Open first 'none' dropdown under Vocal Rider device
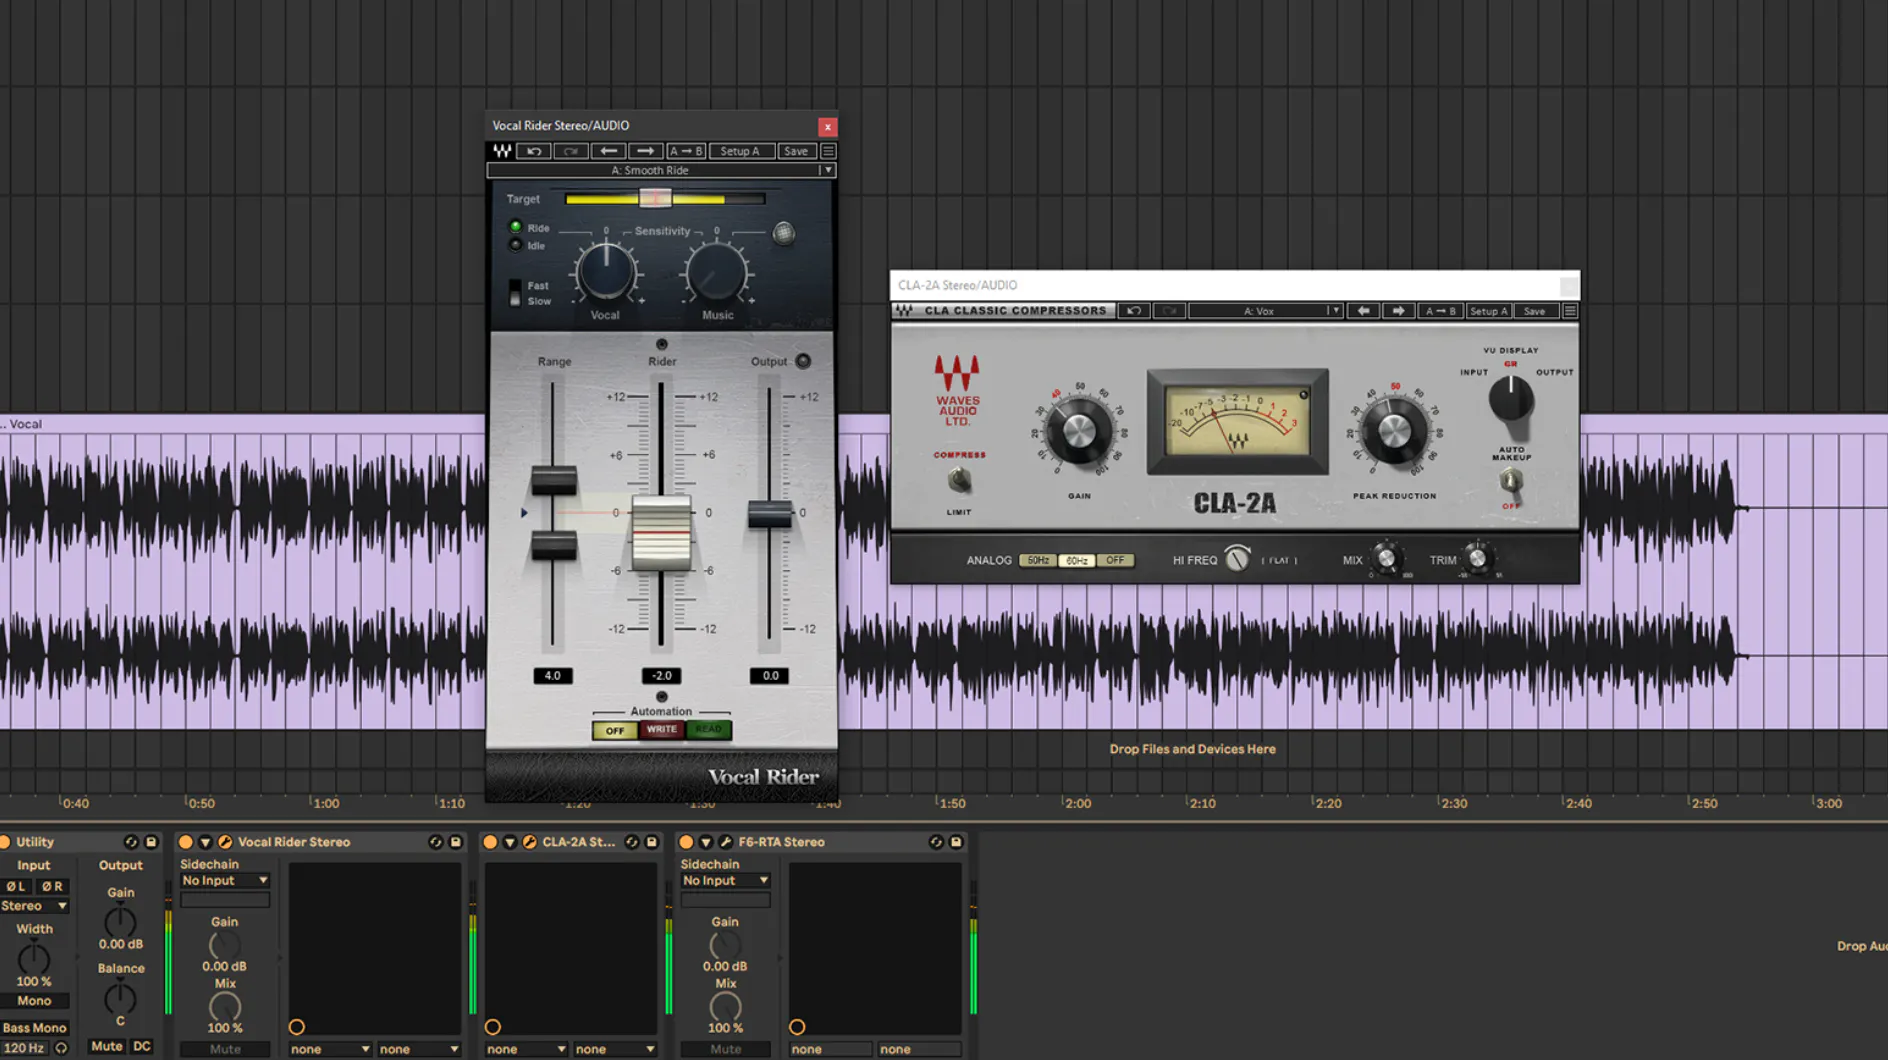 [x=330, y=1049]
